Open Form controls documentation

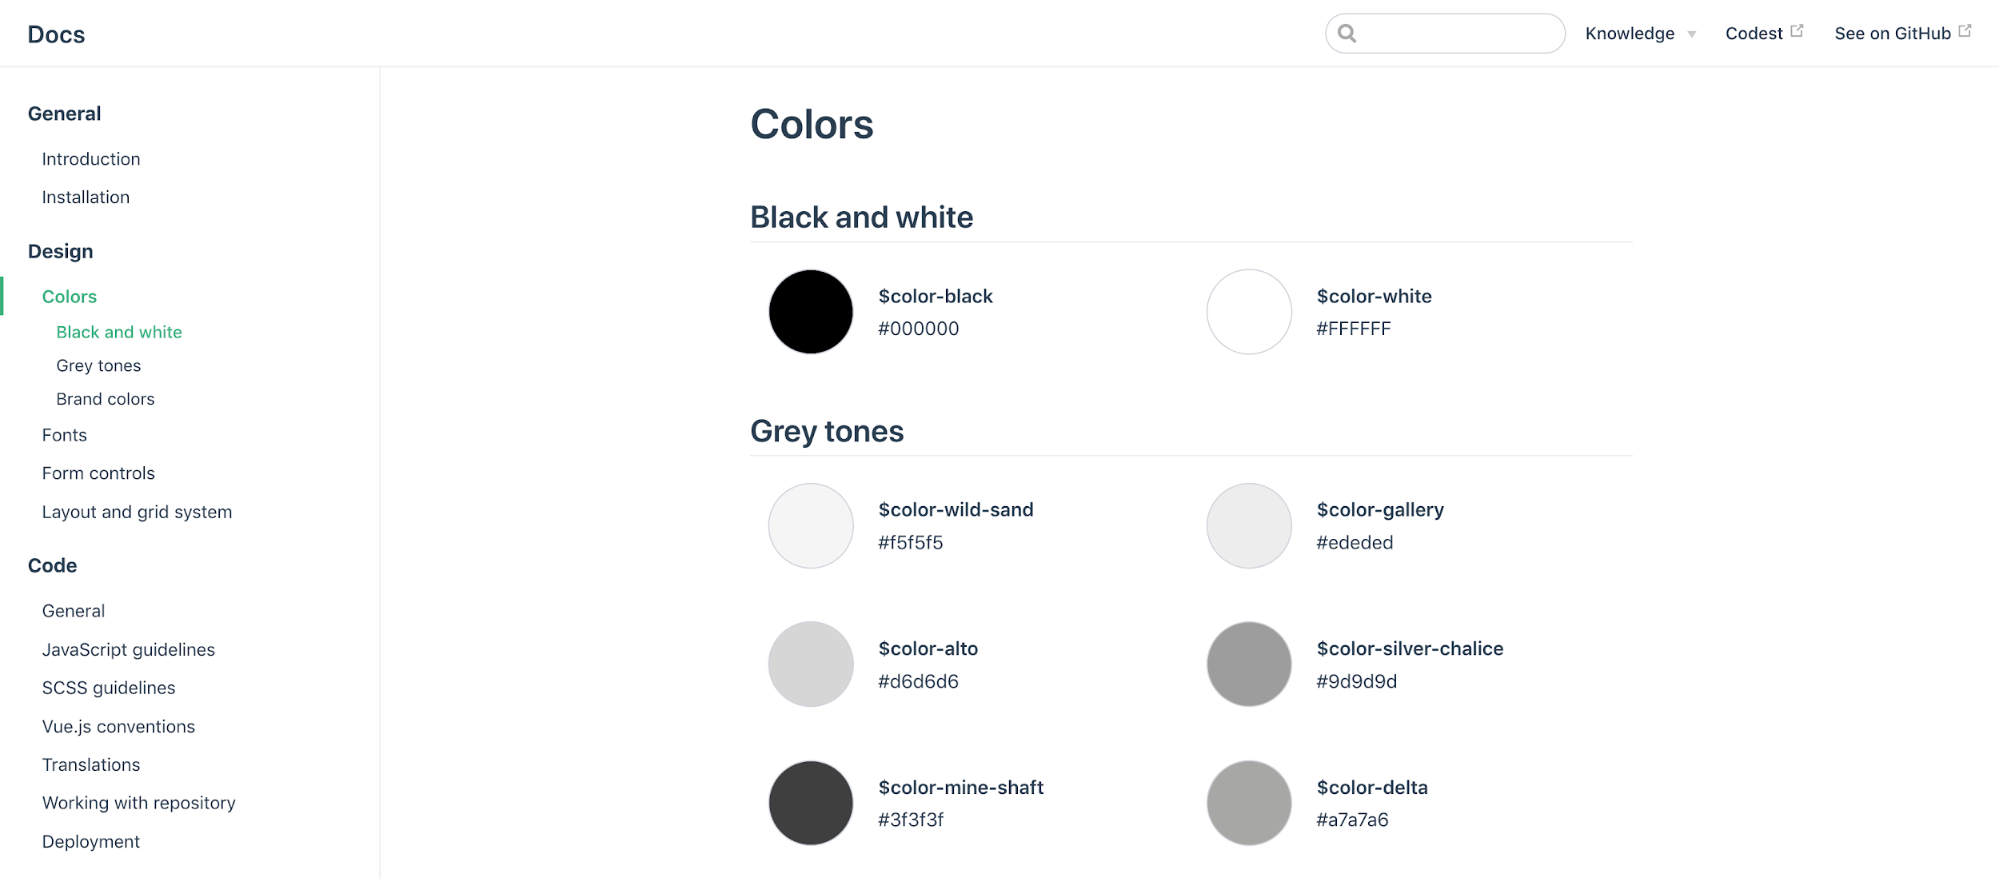coord(98,473)
